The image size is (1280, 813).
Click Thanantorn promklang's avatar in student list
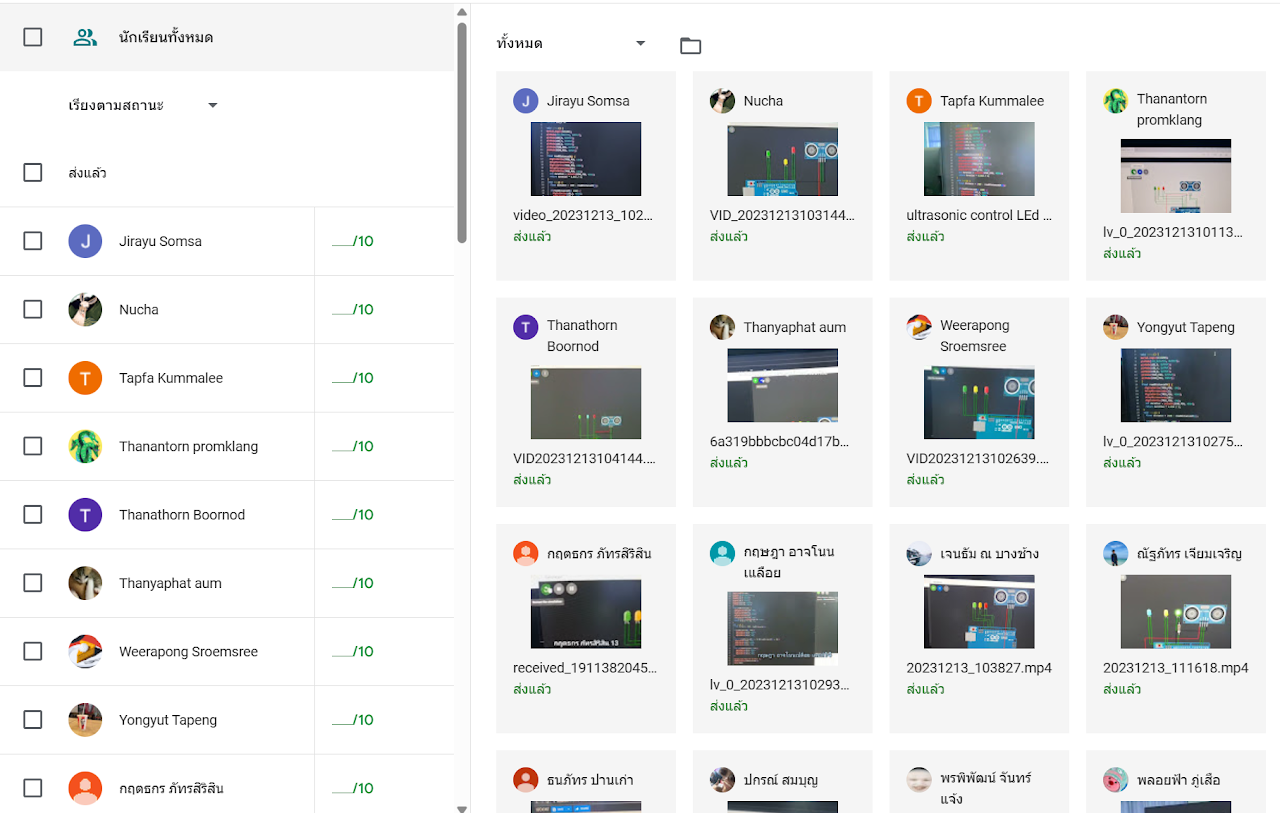pyautogui.click(x=85, y=446)
